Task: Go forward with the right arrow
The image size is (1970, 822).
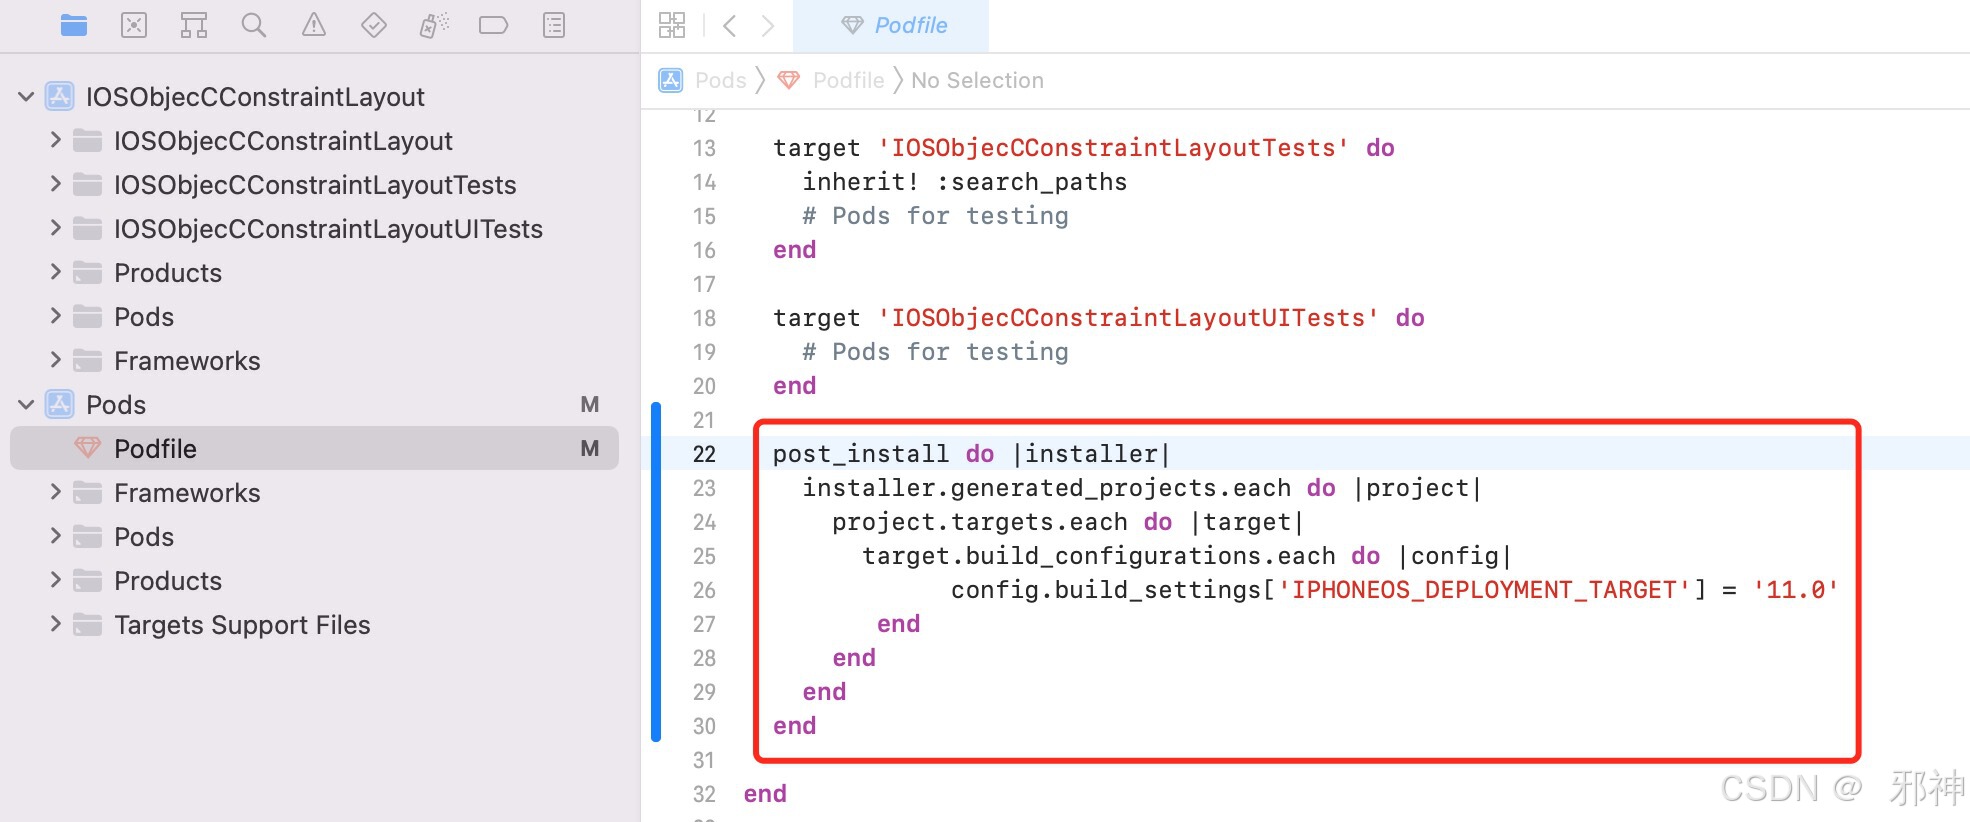Action: click(768, 25)
